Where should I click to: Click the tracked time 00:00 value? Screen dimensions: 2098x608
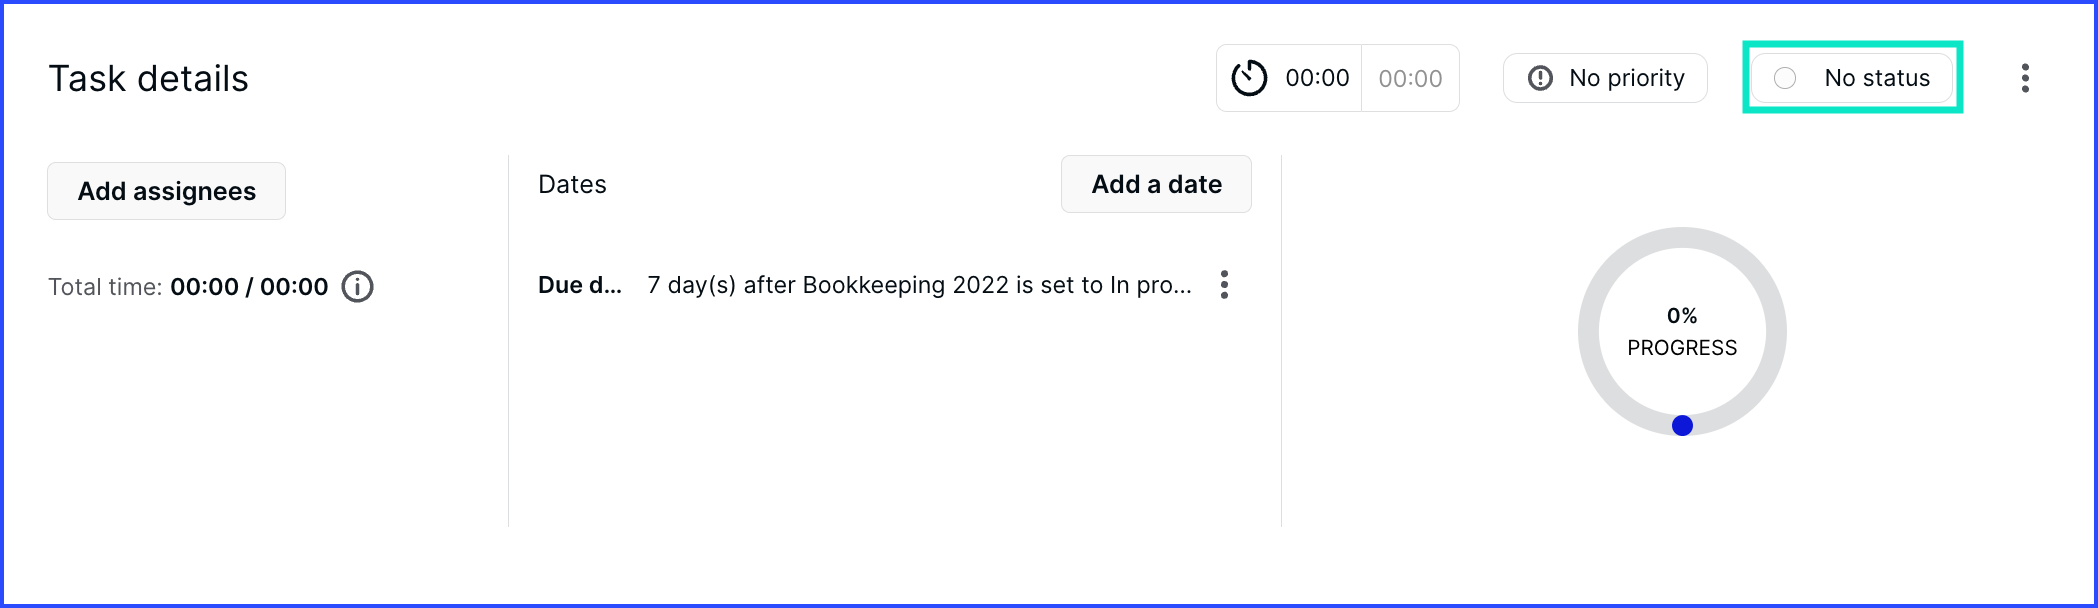(x=1317, y=78)
